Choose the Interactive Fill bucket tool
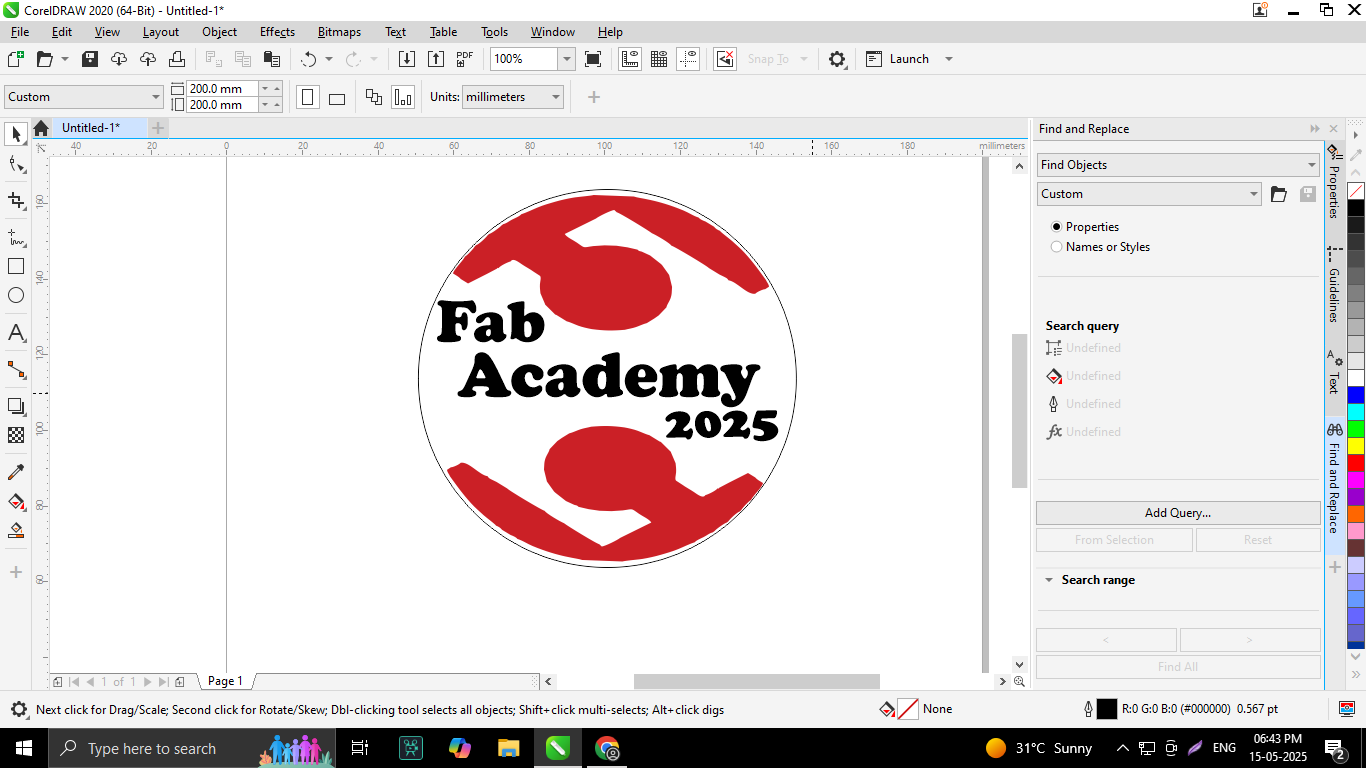The width and height of the screenshot is (1366, 768). (16, 501)
